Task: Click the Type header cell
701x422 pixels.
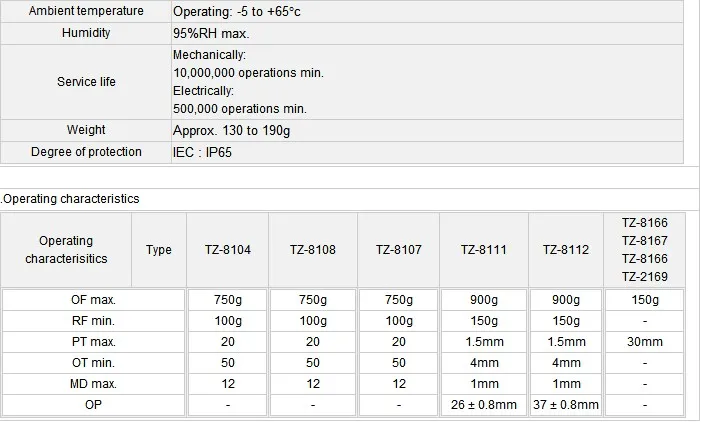Action: click(x=159, y=250)
